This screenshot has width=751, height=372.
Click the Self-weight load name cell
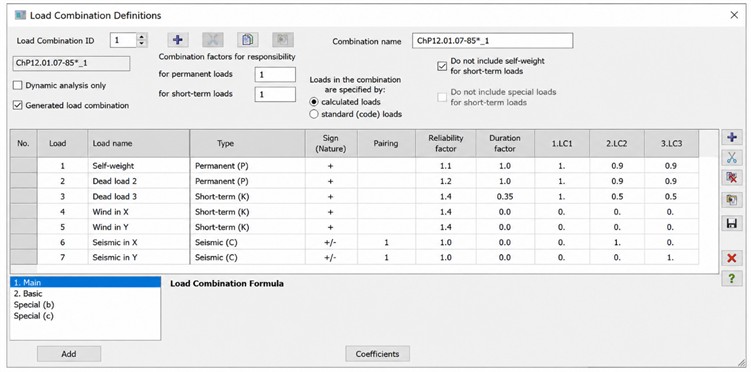pyautogui.click(x=139, y=166)
